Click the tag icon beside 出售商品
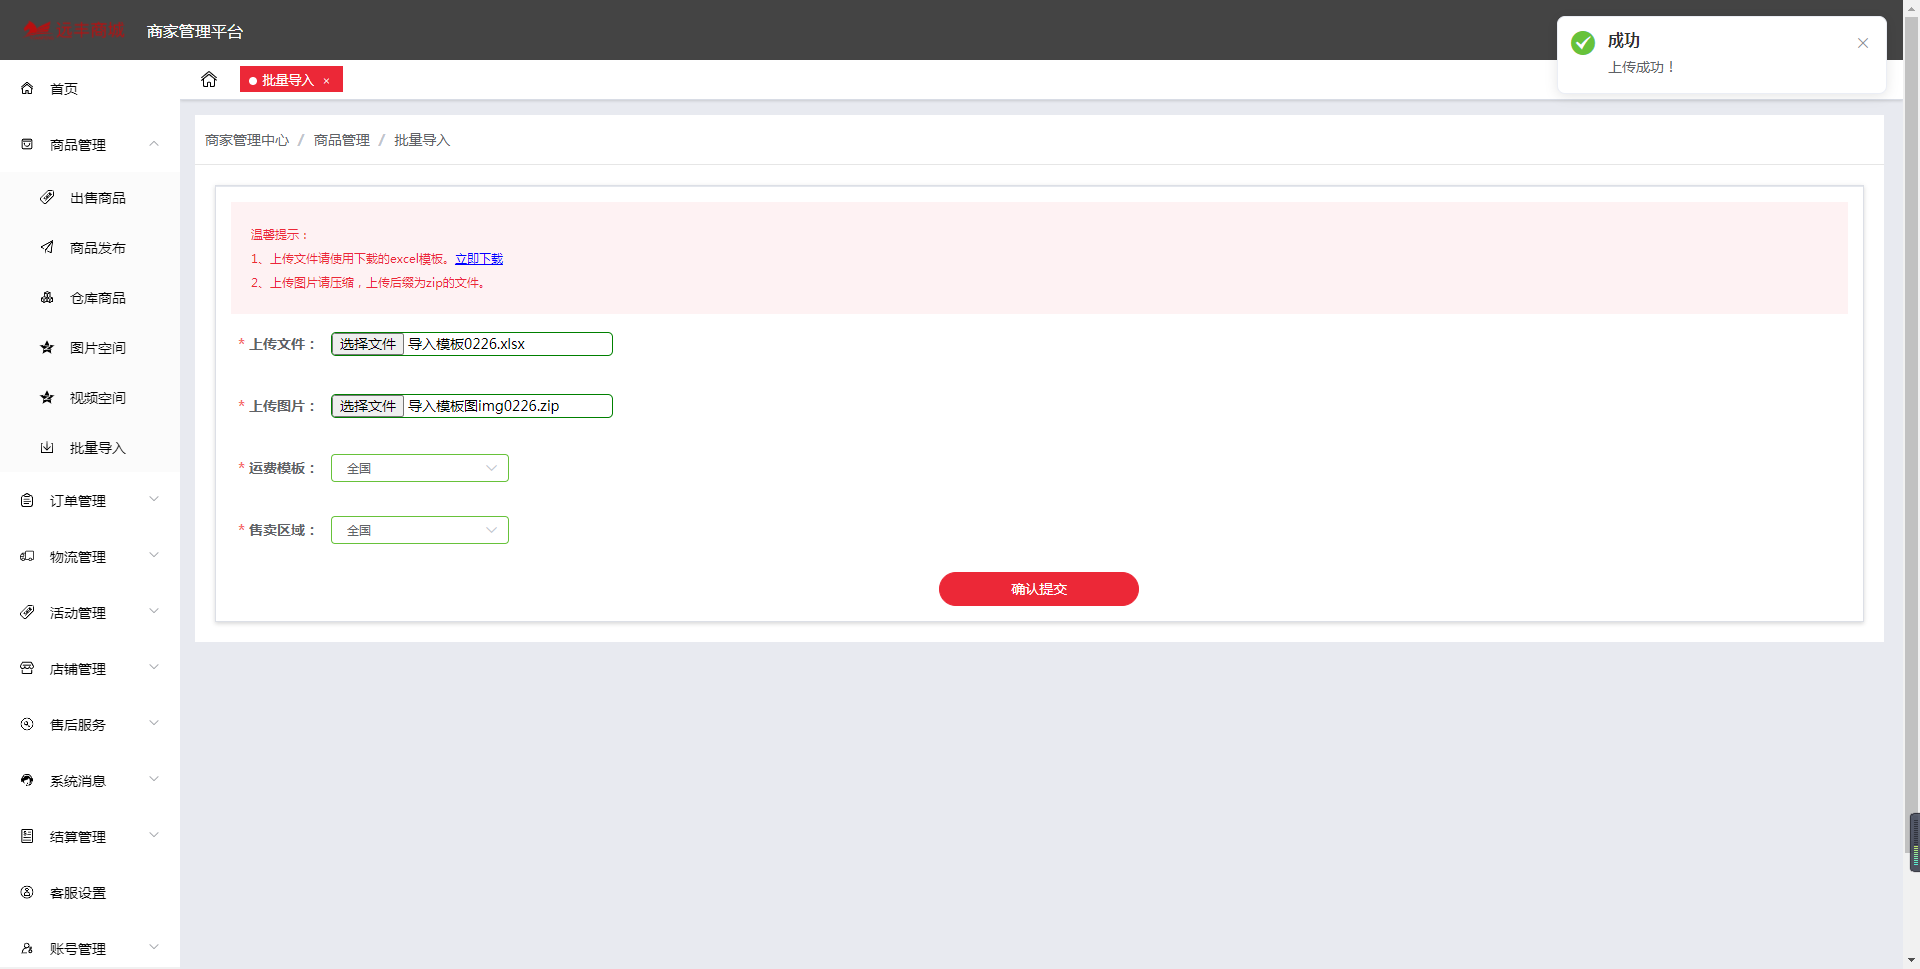 pyautogui.click(x=47, y=197)
